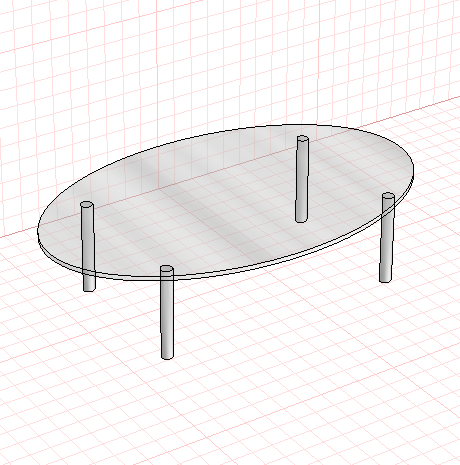Select the leg visible through the glass top

pos(302,179)
